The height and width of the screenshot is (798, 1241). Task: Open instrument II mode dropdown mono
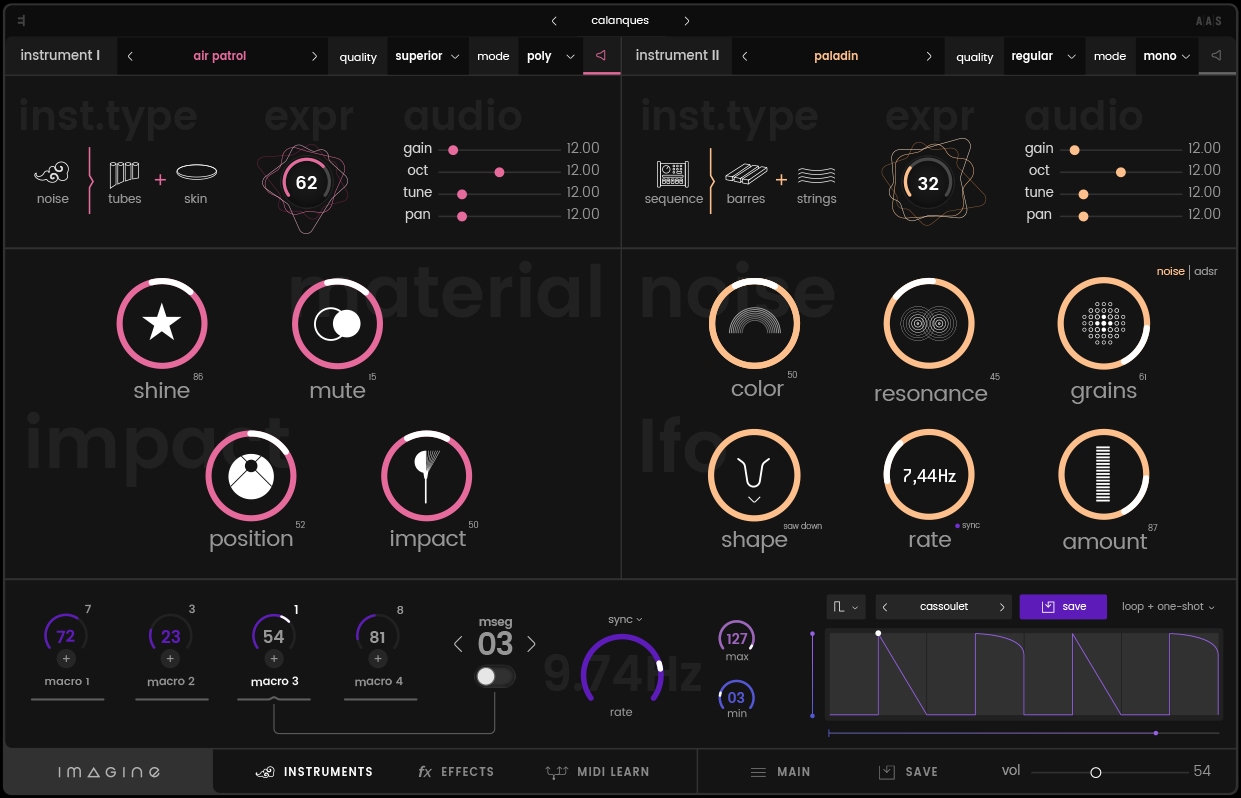[x=1166, y=56]
